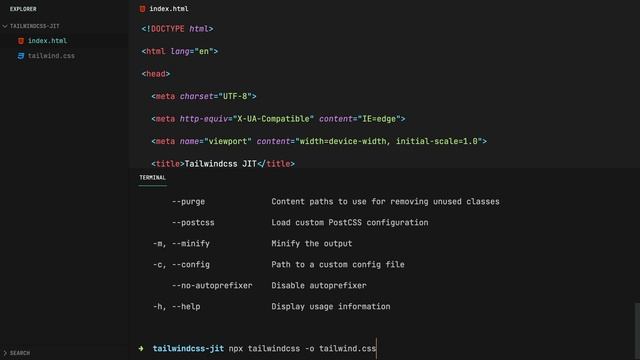This screenshot has height=360, width=640.
Task: Click the -h, --help option text
Action: [176, 307]
